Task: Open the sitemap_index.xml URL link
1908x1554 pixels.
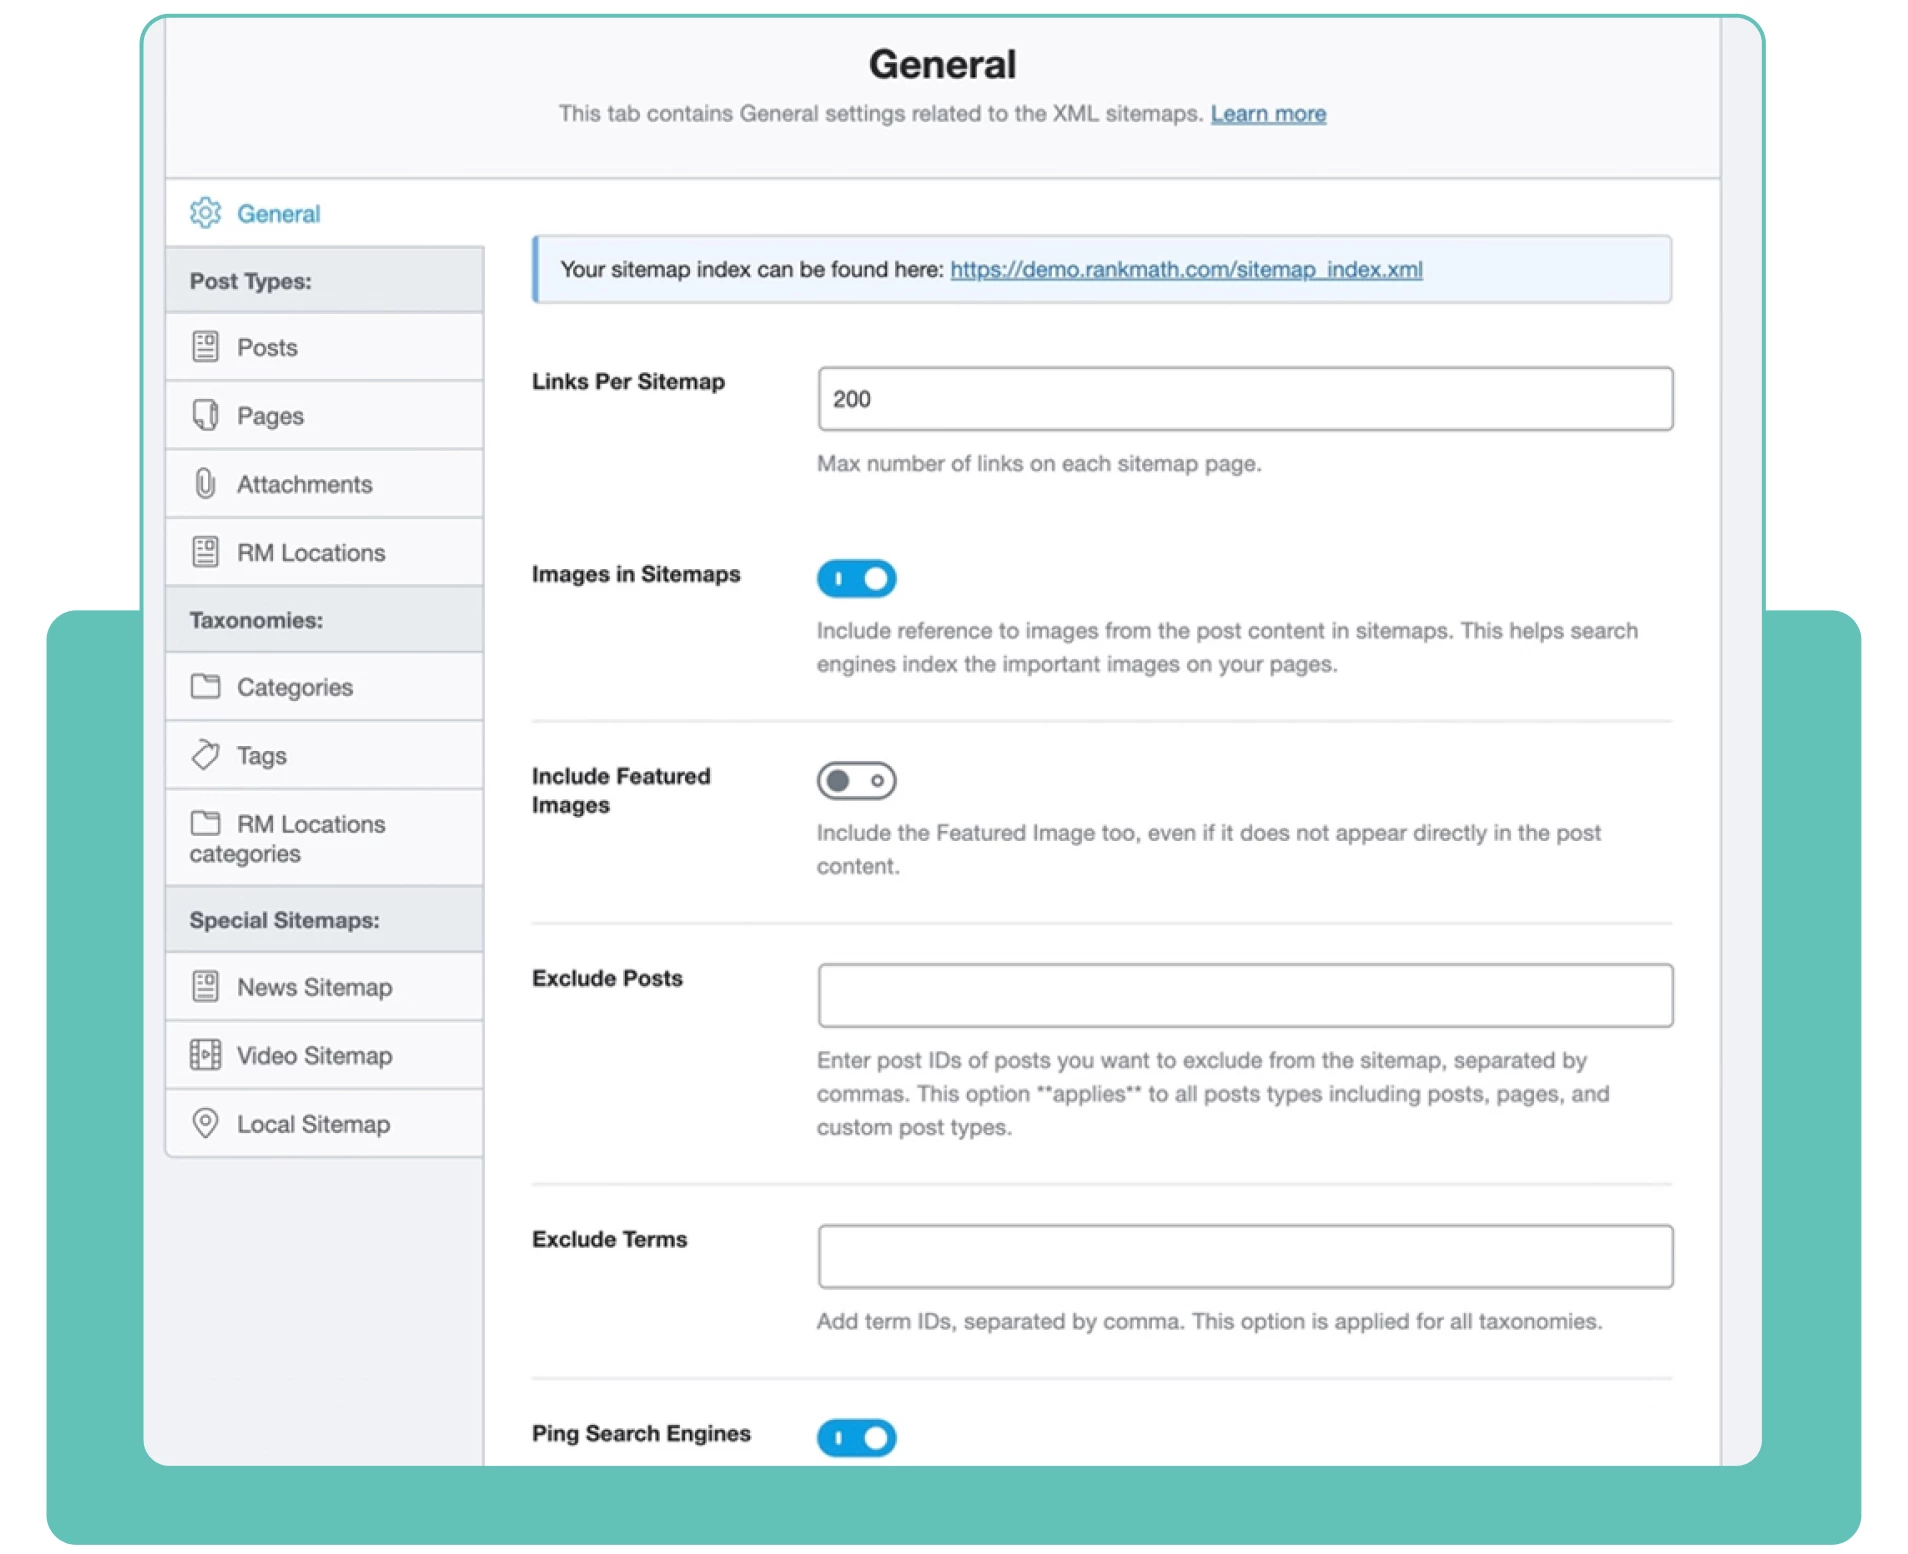Action: [x=1186, y=269]
